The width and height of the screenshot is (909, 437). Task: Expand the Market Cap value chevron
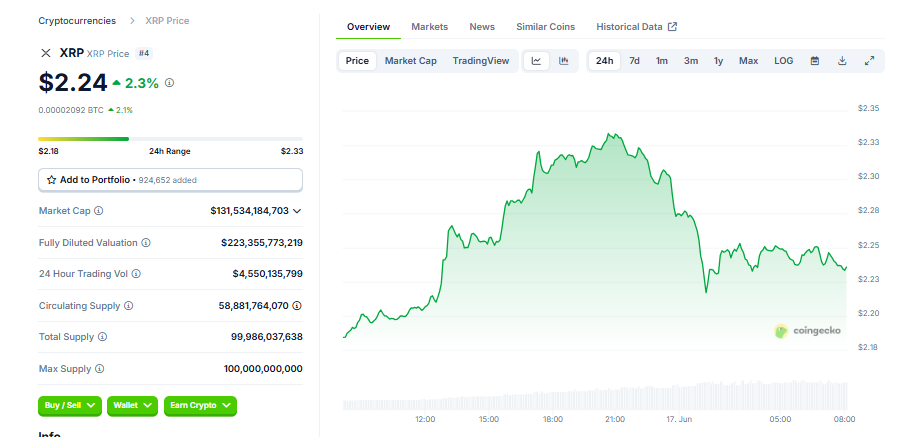297,211
